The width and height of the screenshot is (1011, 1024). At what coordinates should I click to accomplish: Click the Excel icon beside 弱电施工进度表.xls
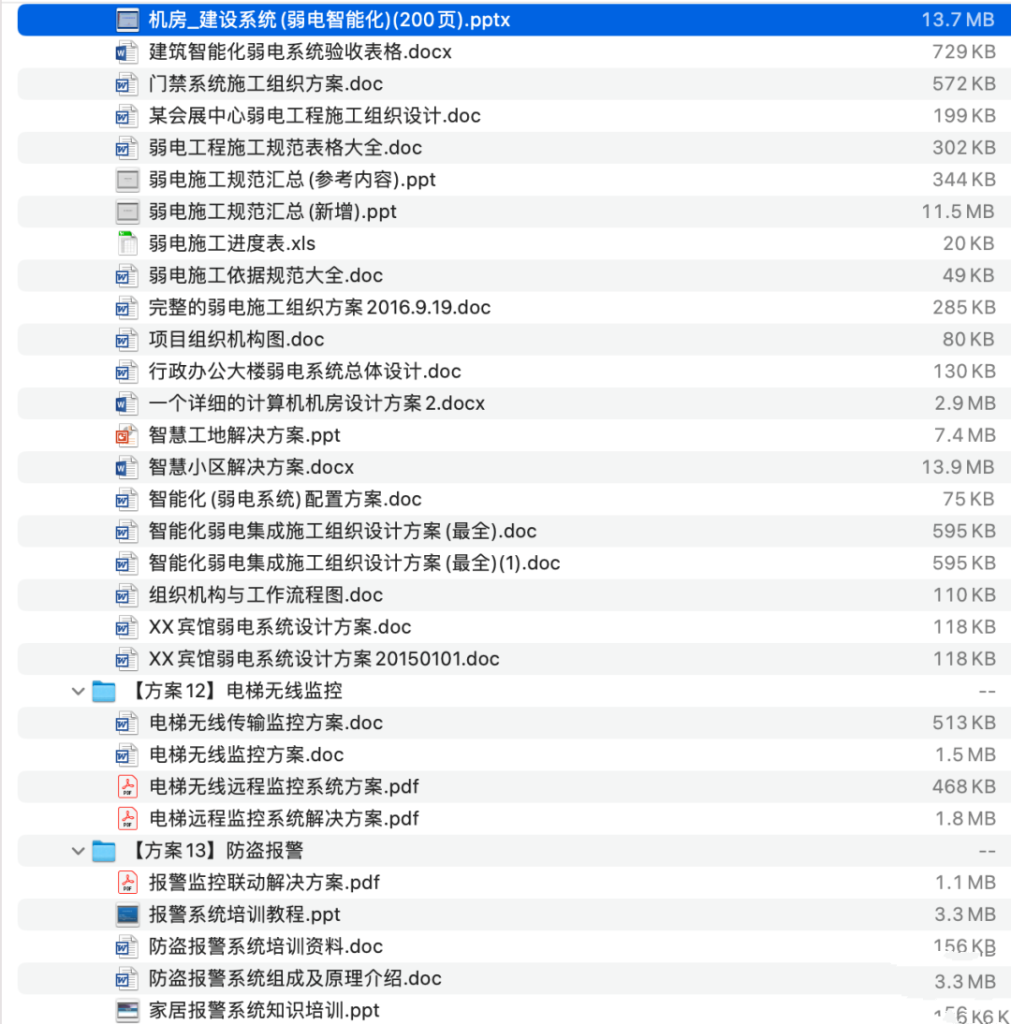click(x=127, y=243)
